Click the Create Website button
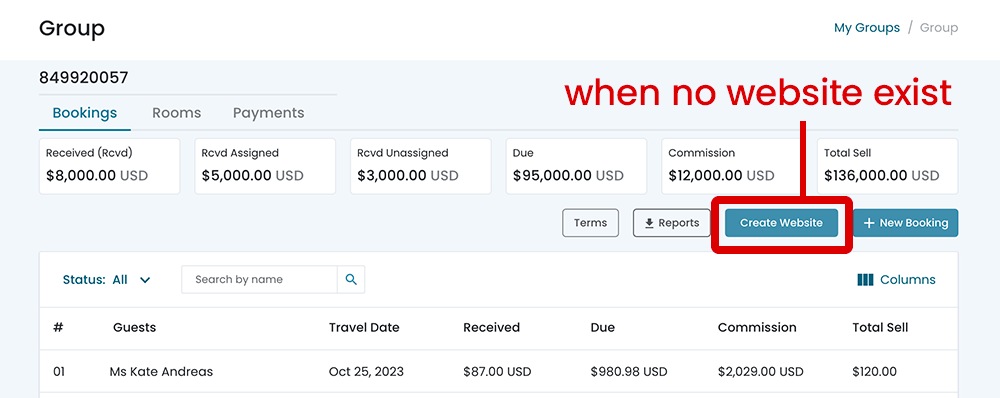Screen dimensions: 1000x398 (781, 223)
